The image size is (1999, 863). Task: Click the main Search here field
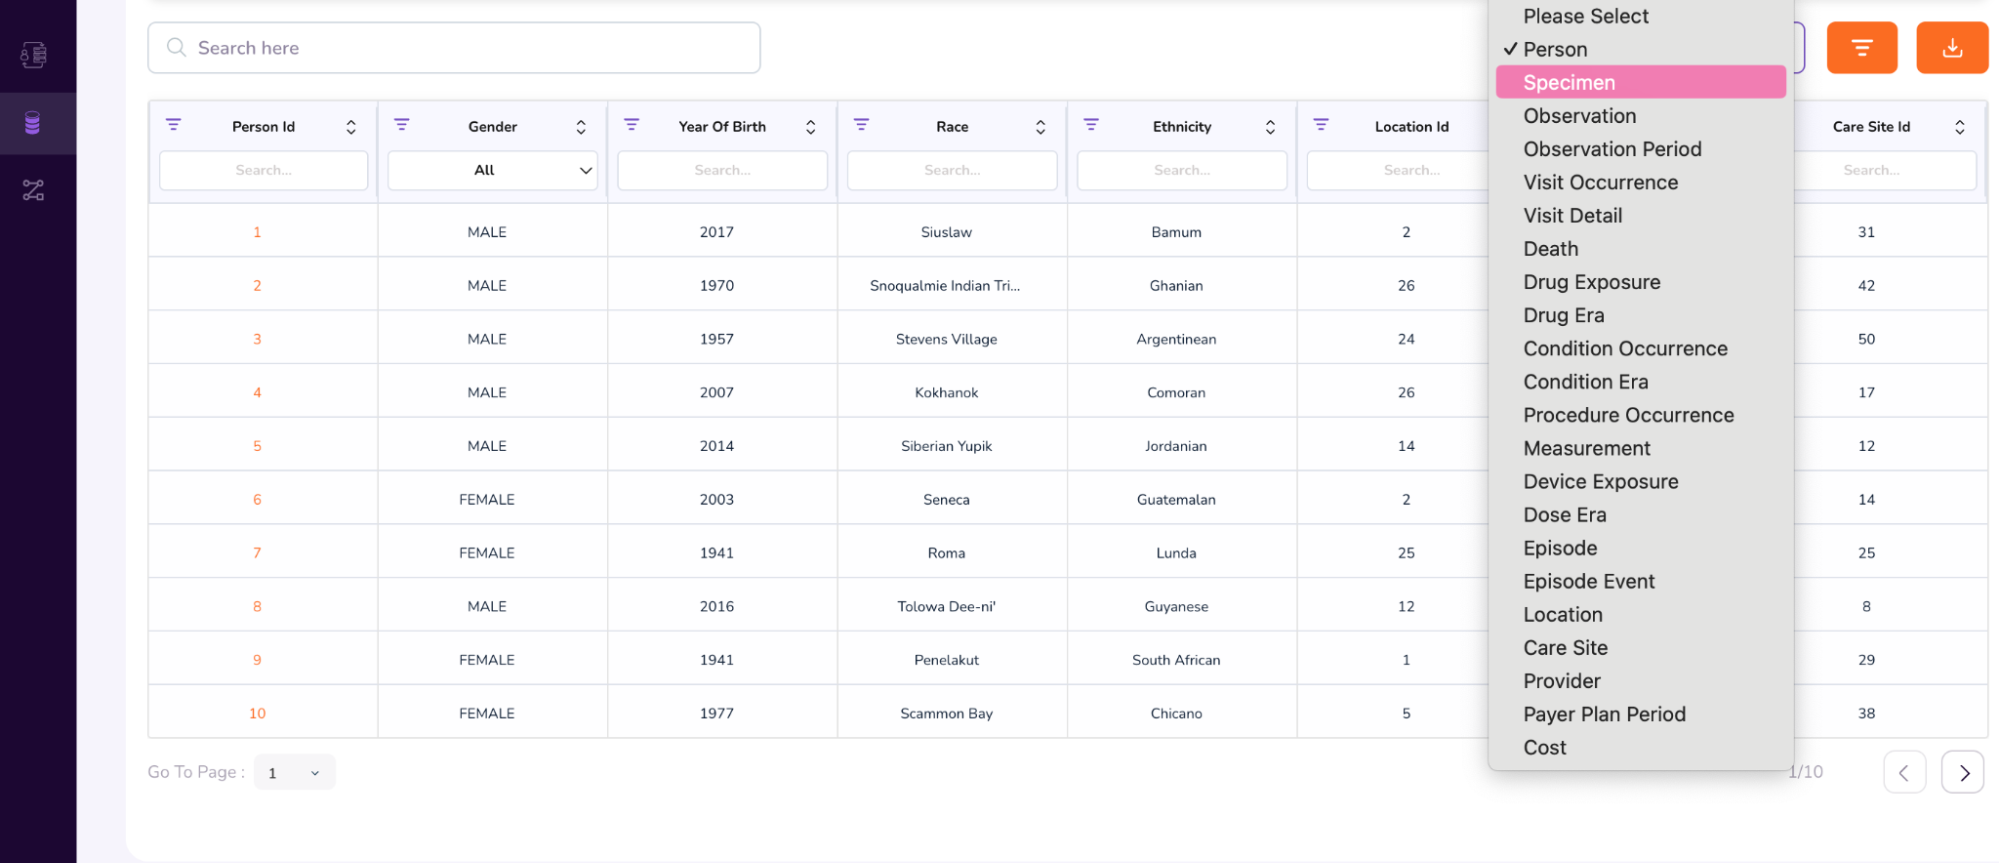point(454,48)
